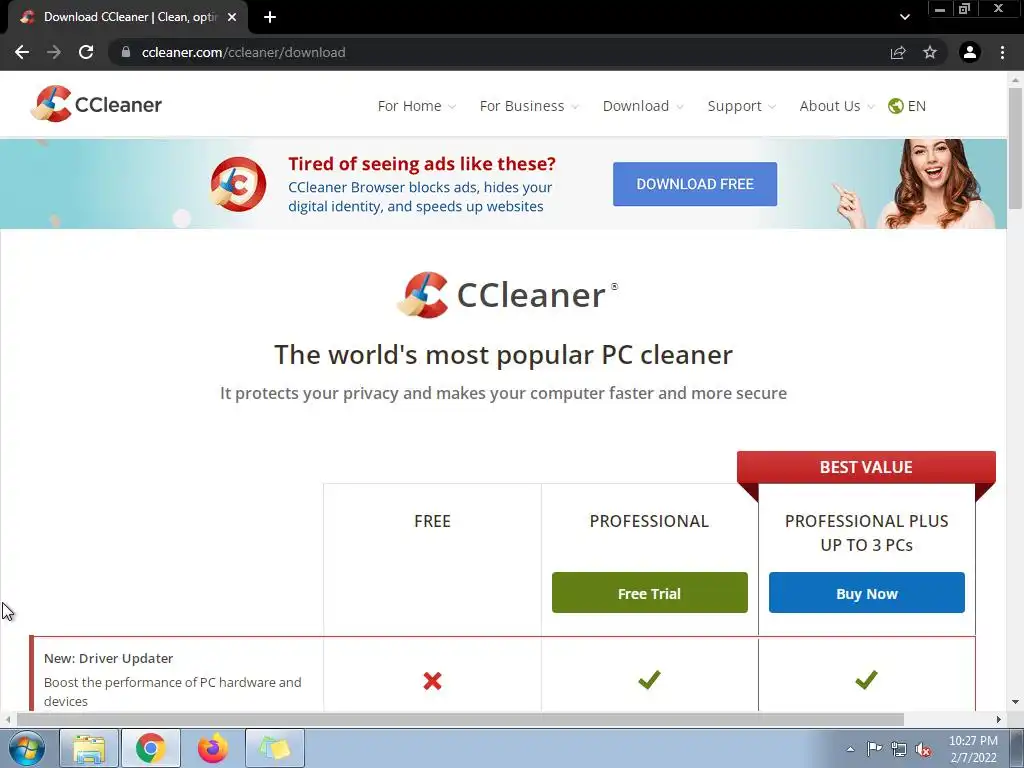Click the network tray icon
This screenshot has height=768, width=1024.
pyautogui.click(x=899, y=750)
